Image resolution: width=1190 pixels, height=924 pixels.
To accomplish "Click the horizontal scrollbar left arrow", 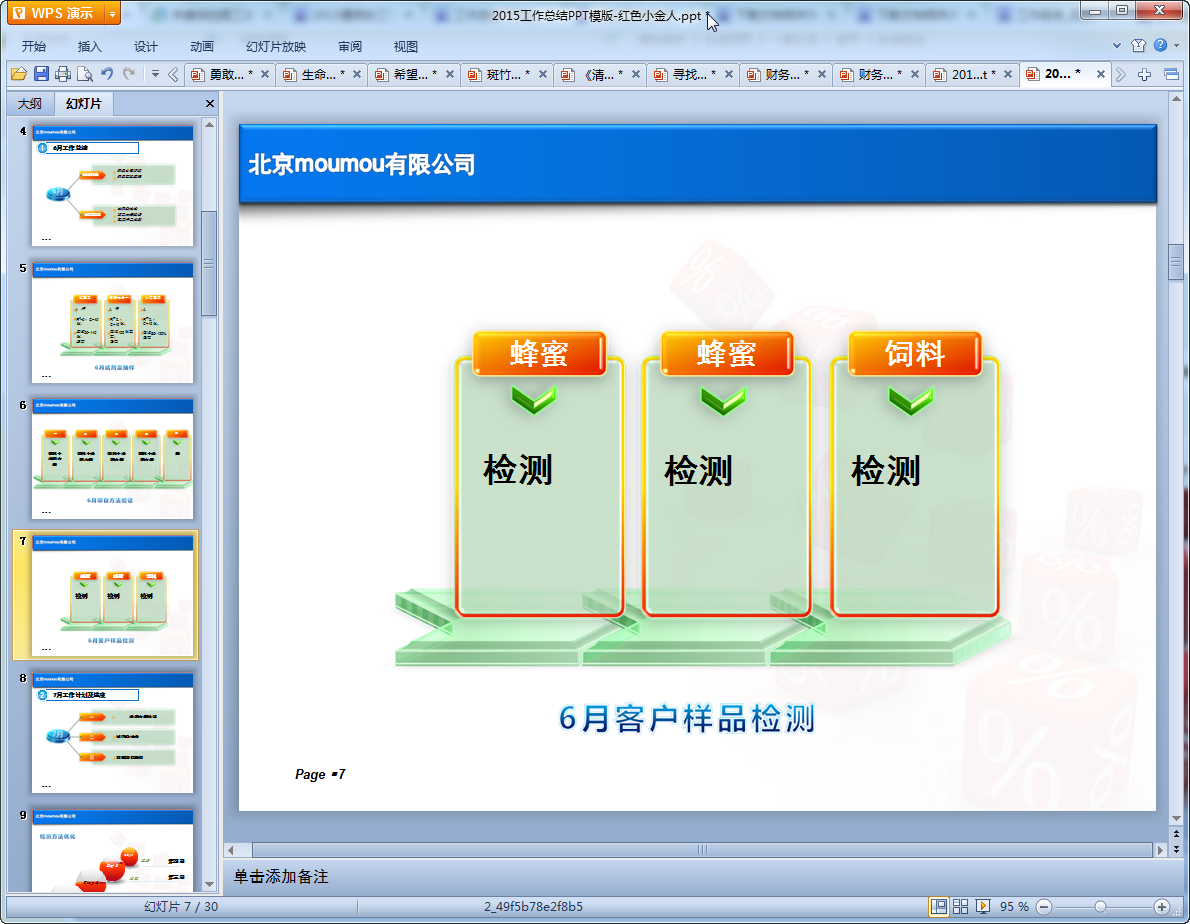I will pyautogui.click(x=231, y=850).
